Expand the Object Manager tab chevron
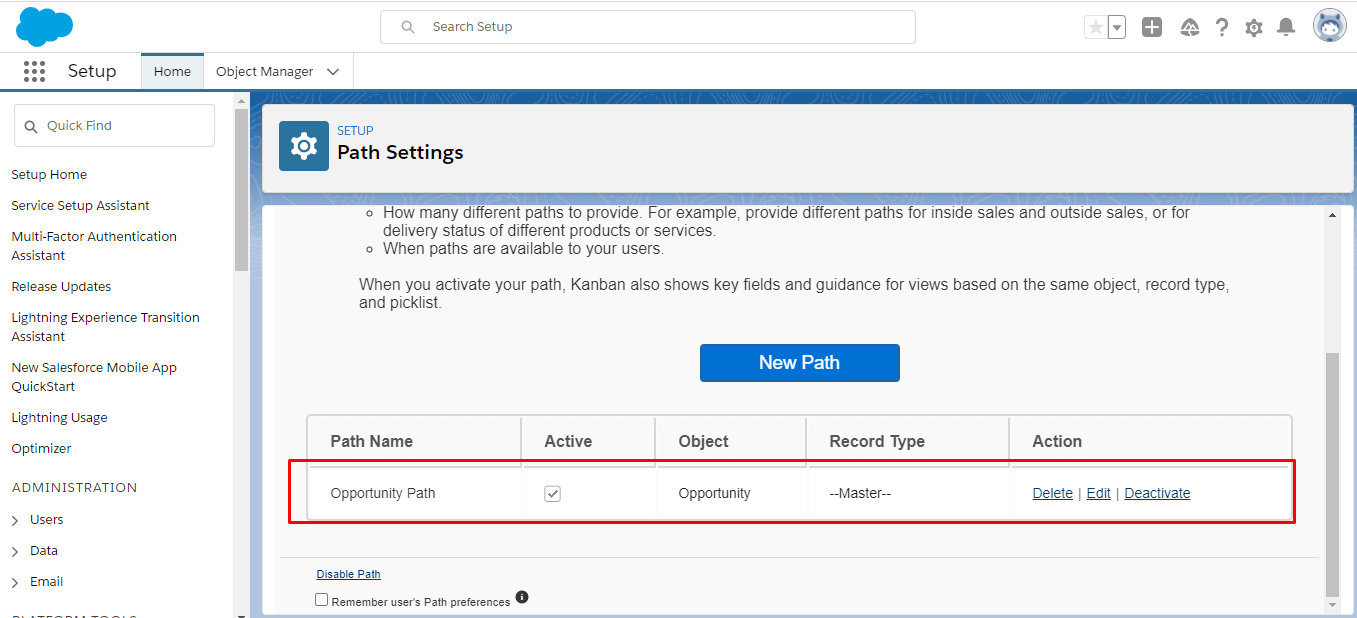Viewport: 1357px width, 618px height. 333,72
